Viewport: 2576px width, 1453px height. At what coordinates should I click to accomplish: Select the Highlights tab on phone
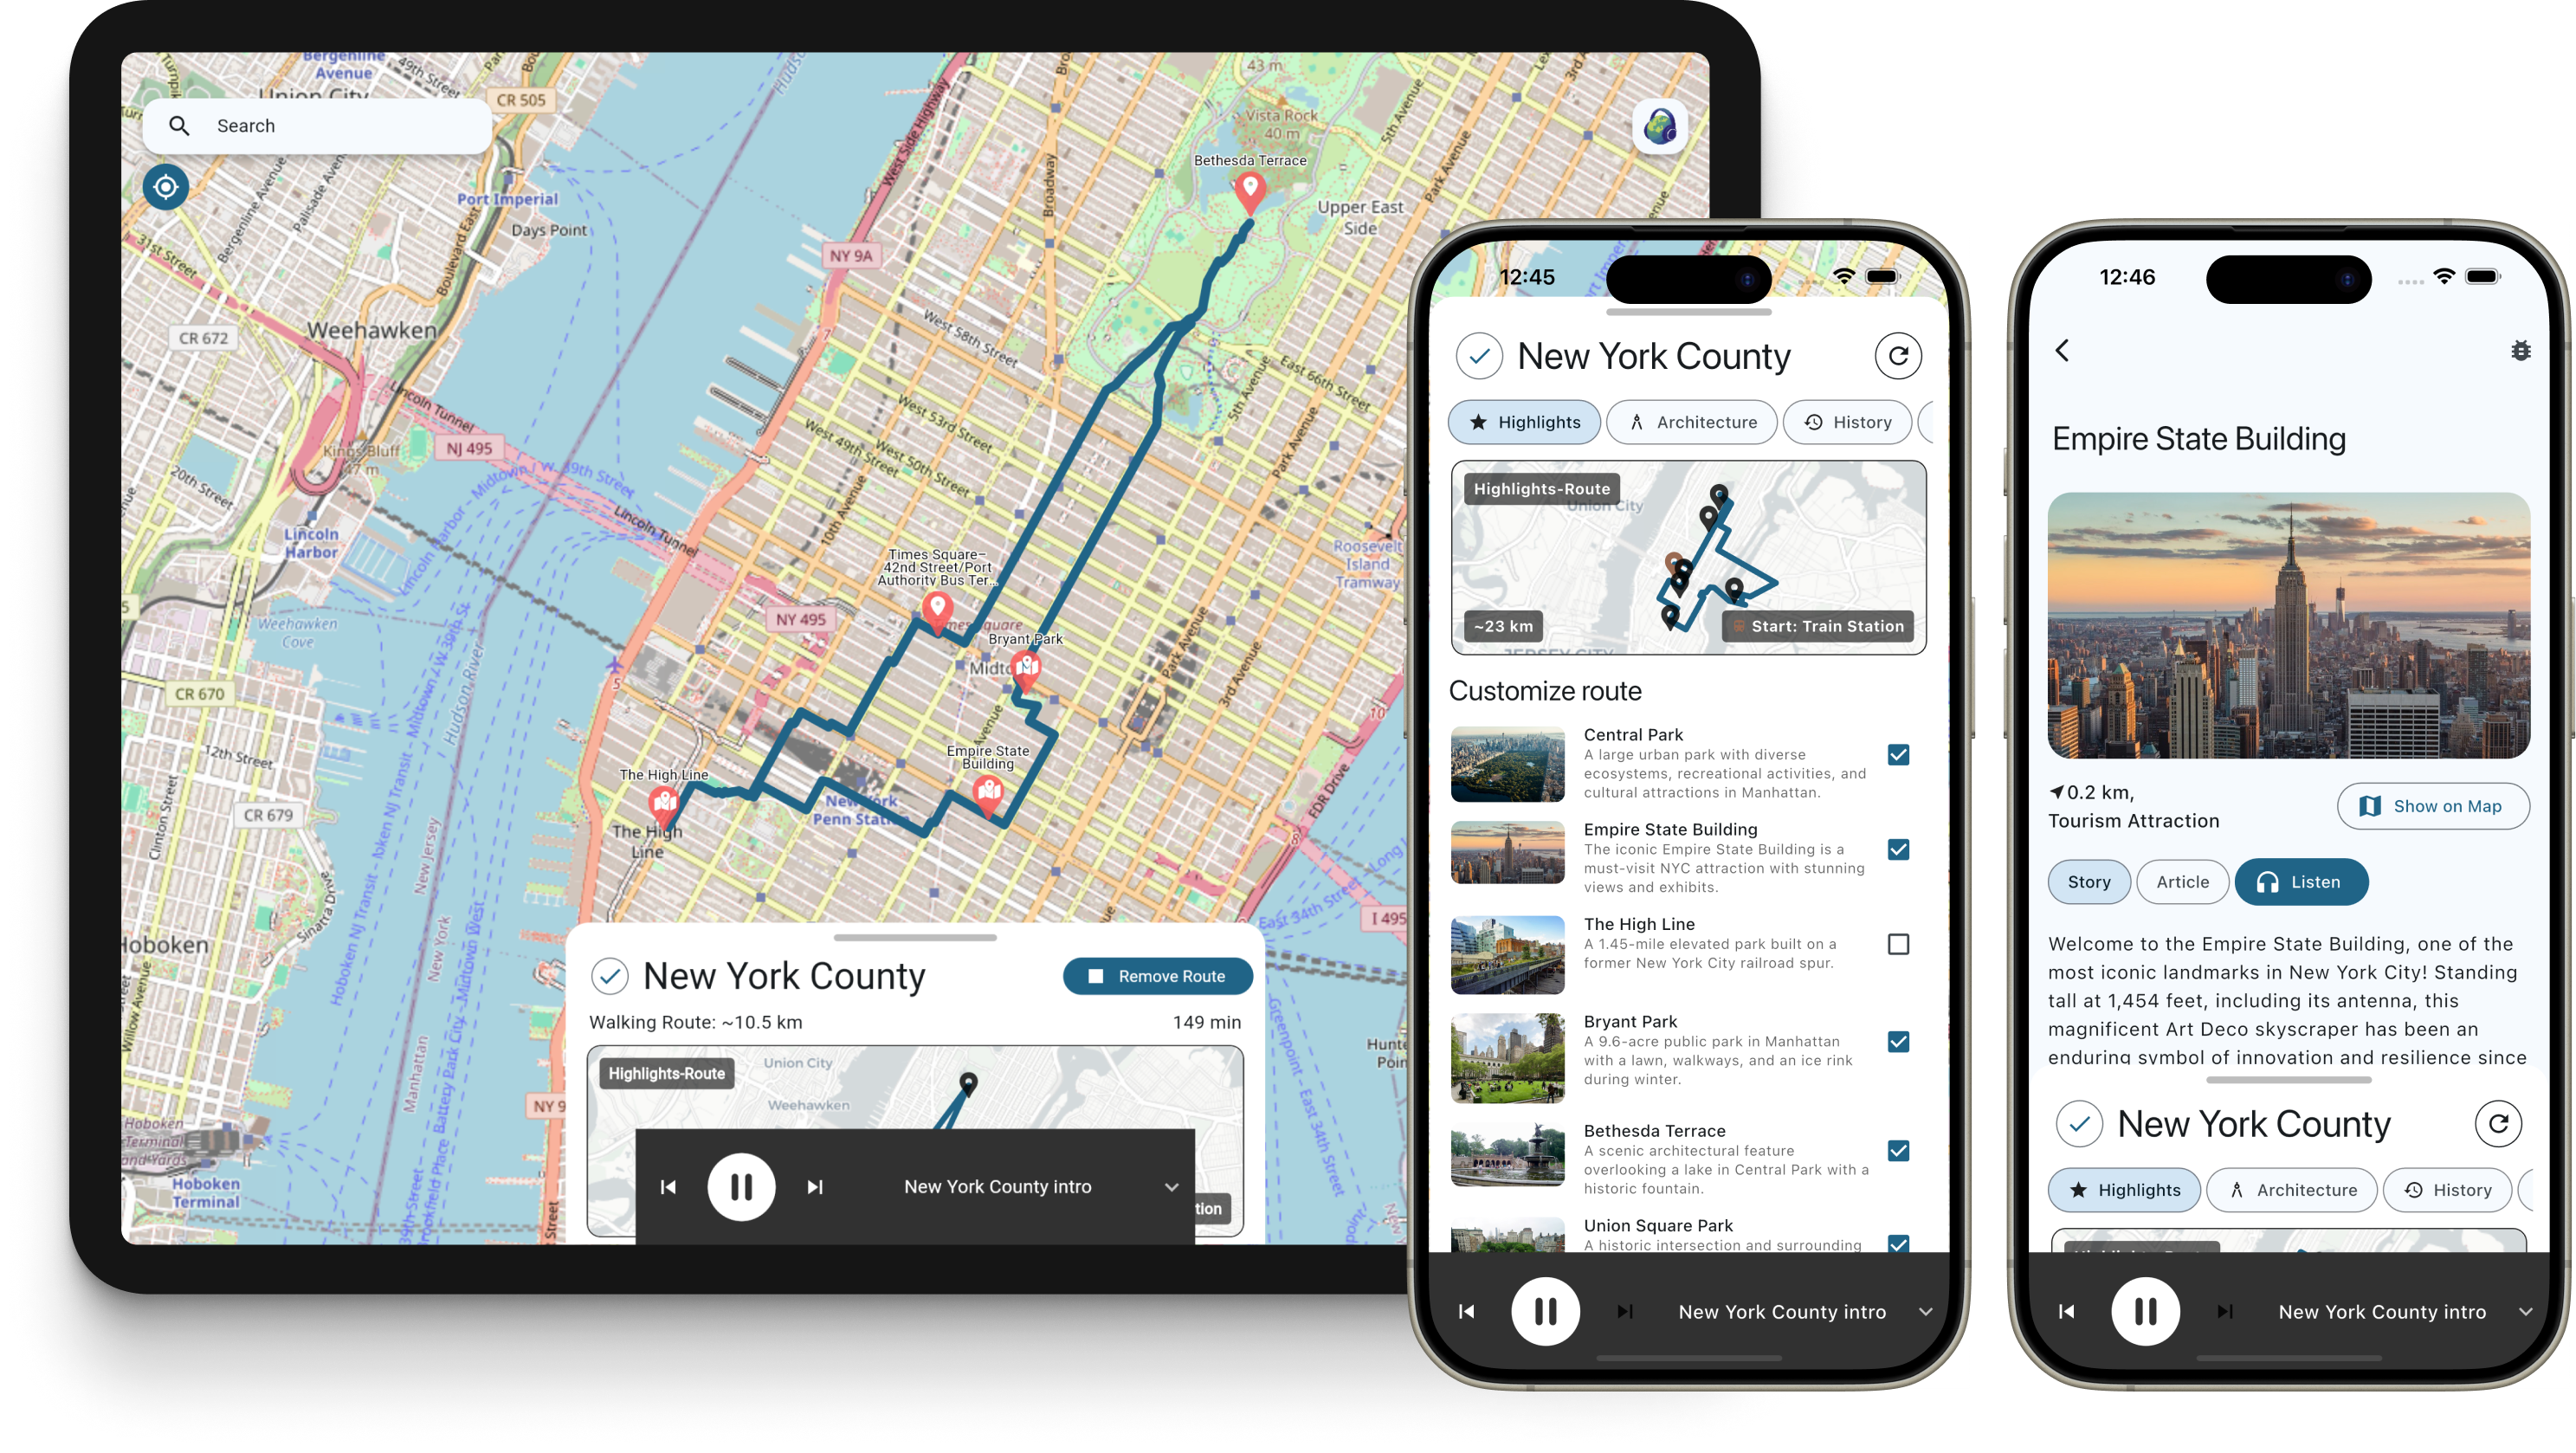pos(1525,421)
